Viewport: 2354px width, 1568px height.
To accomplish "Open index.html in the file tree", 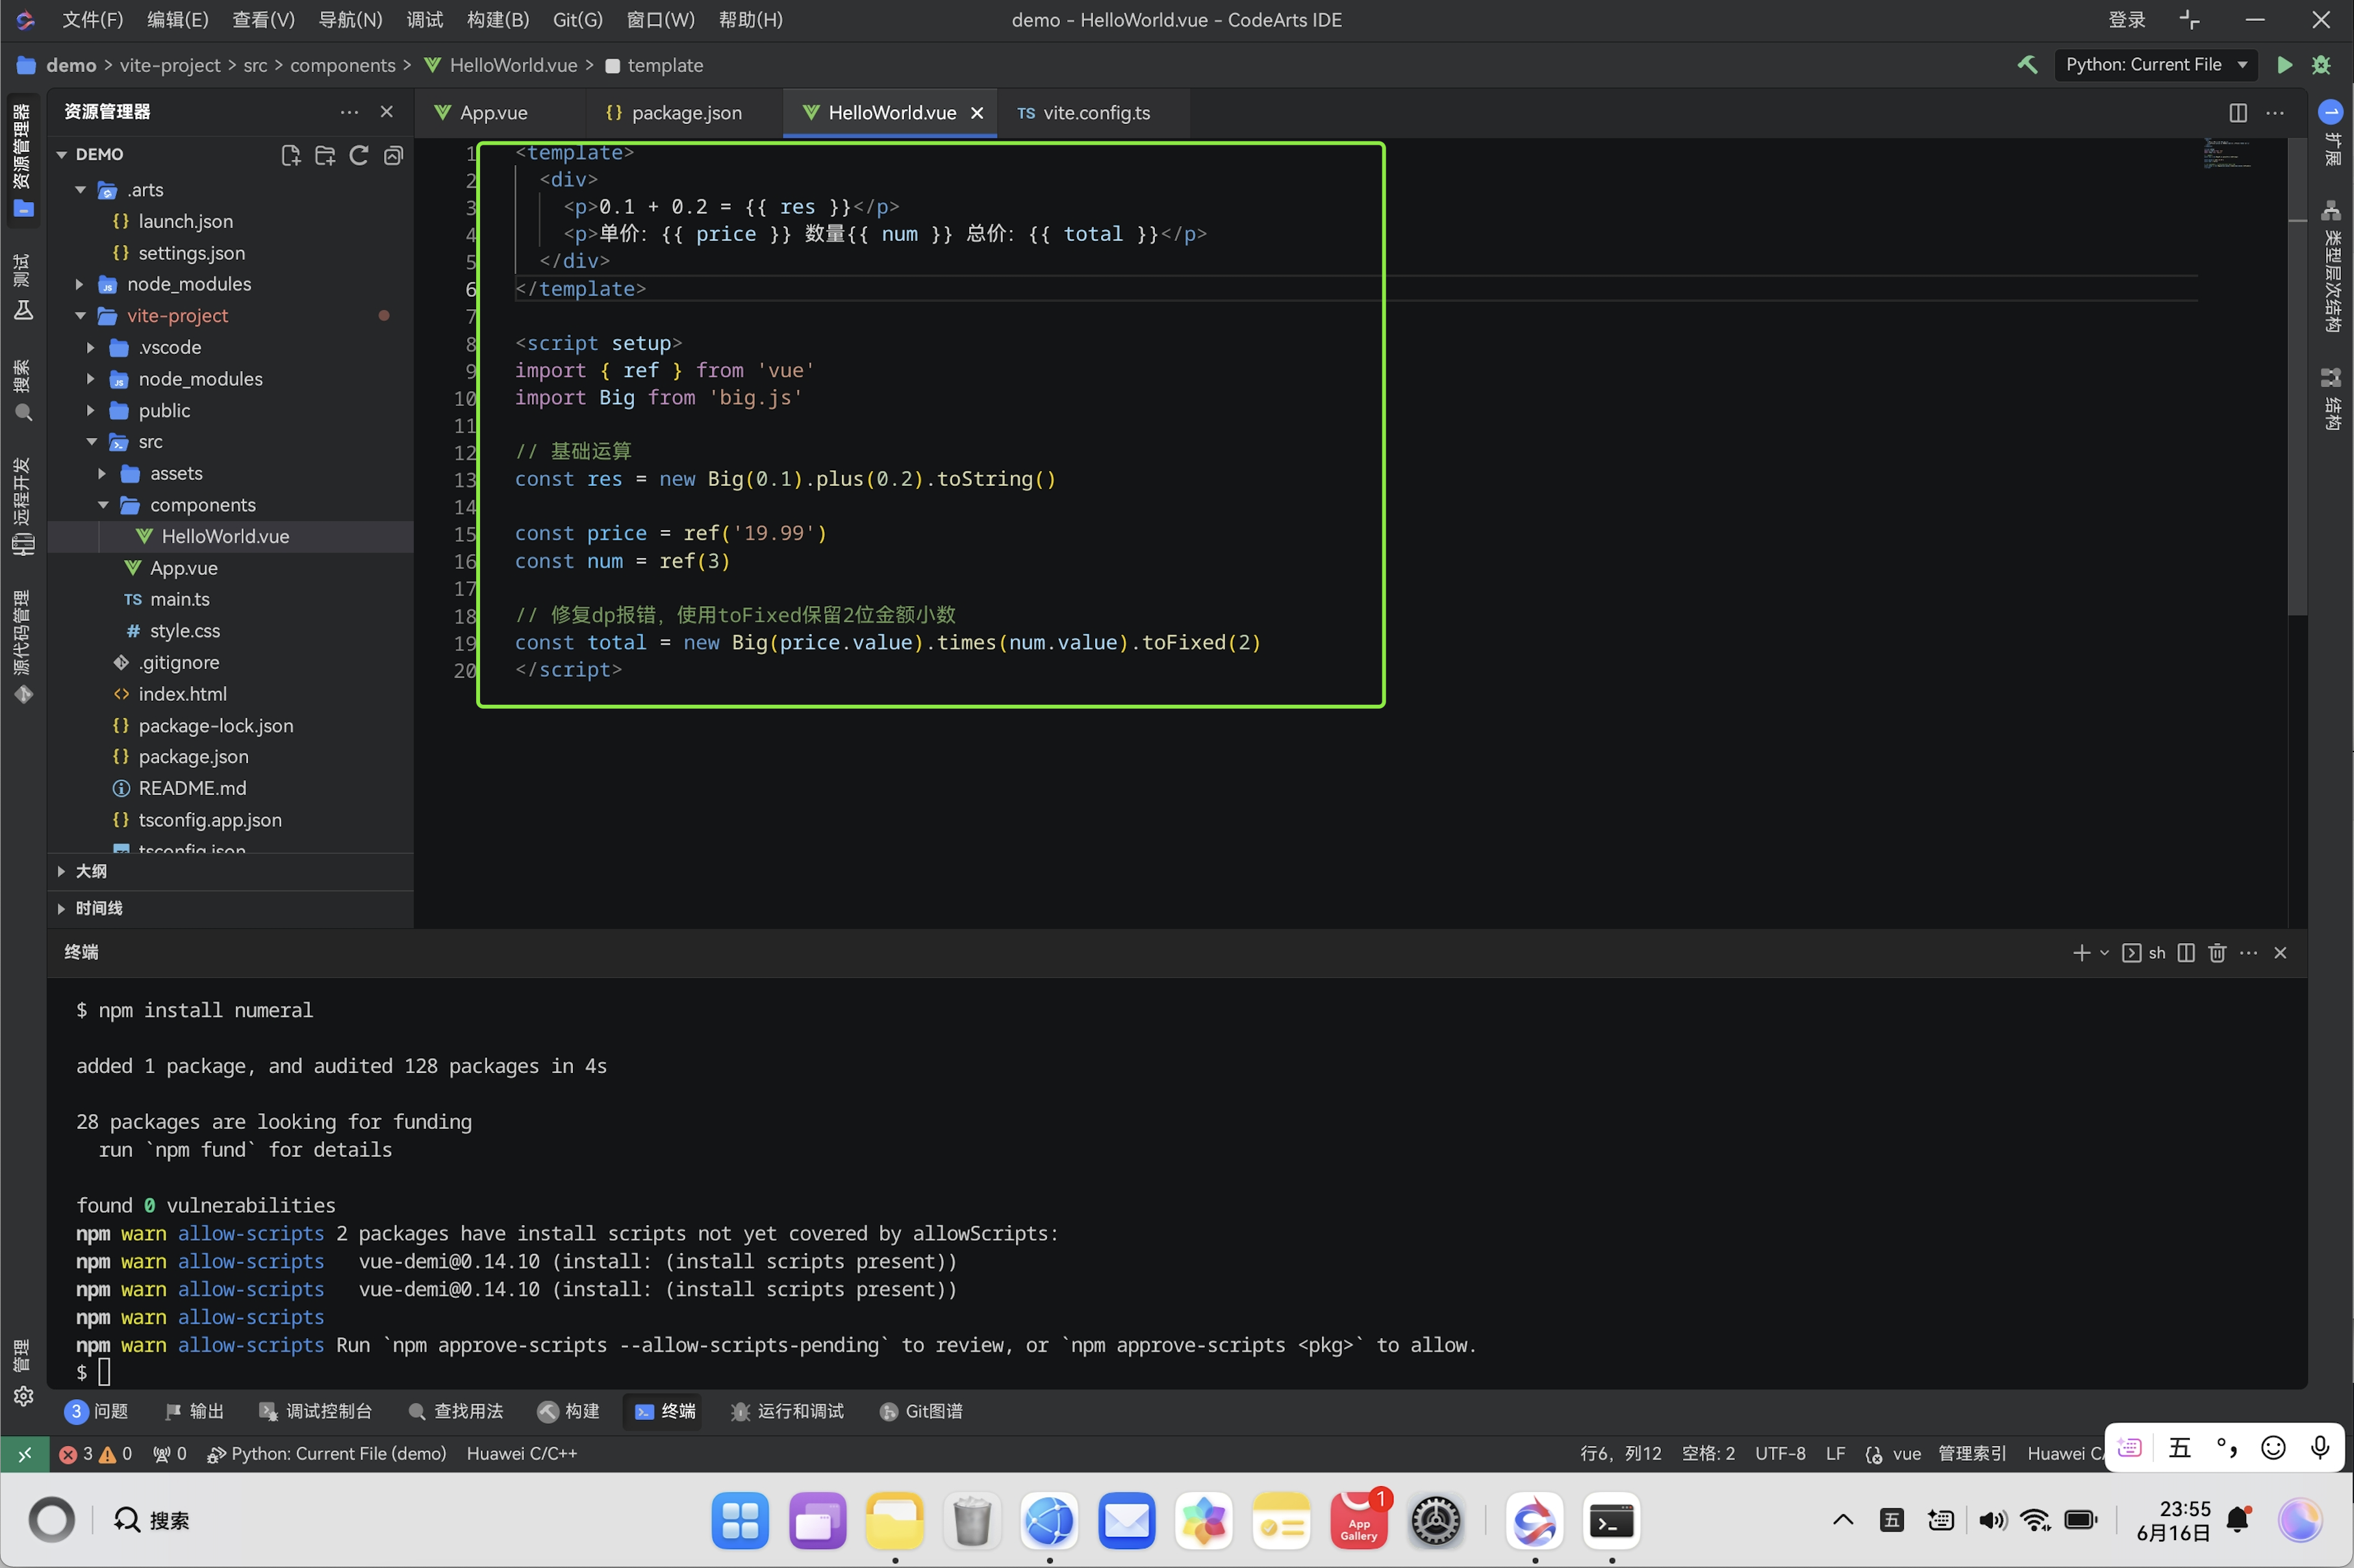I will [x=182, y=694].
